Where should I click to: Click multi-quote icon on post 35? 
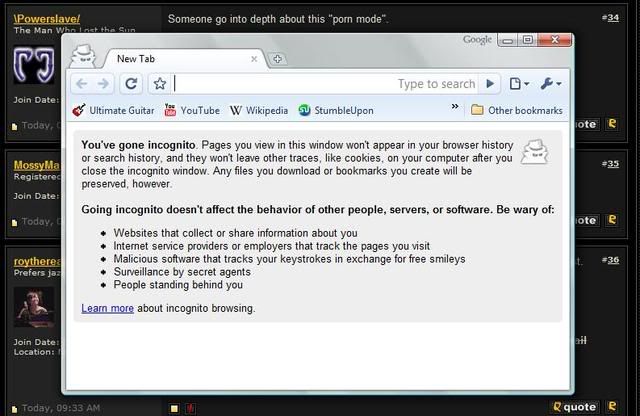(x=612, y=220)
